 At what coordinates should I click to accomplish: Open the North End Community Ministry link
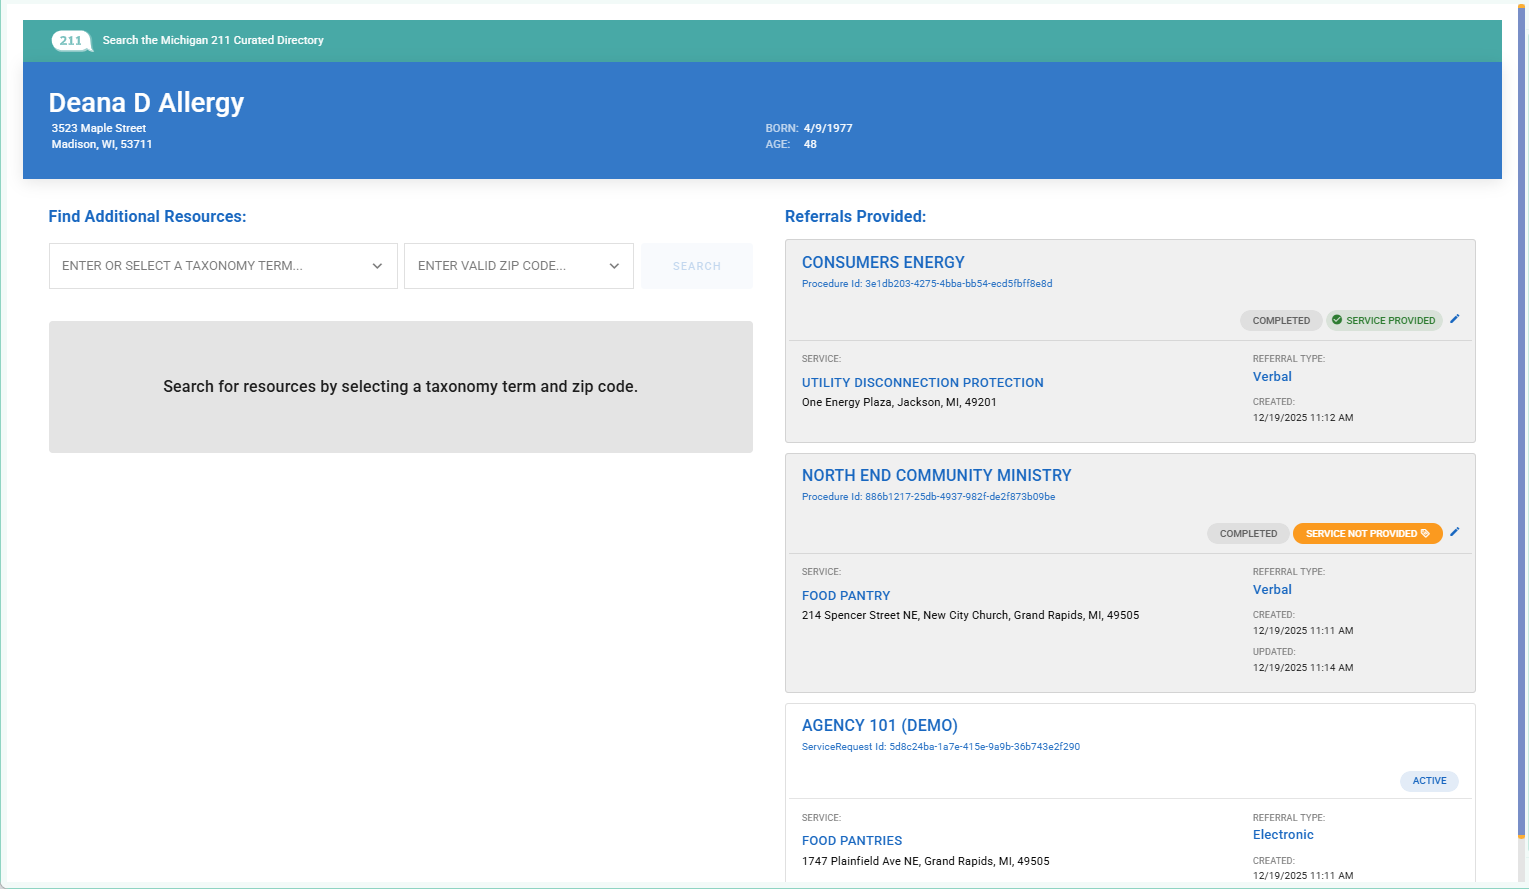point(936,475)
